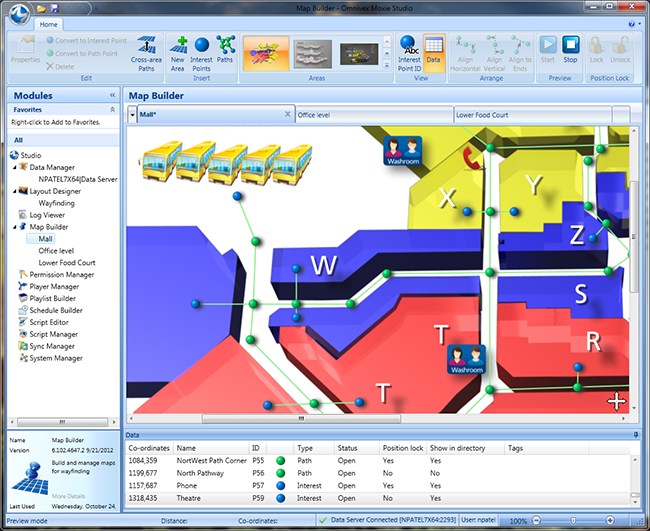Click the Delete command in Edit group
This screenshot has width=650, height=531.
click(60, 67)
